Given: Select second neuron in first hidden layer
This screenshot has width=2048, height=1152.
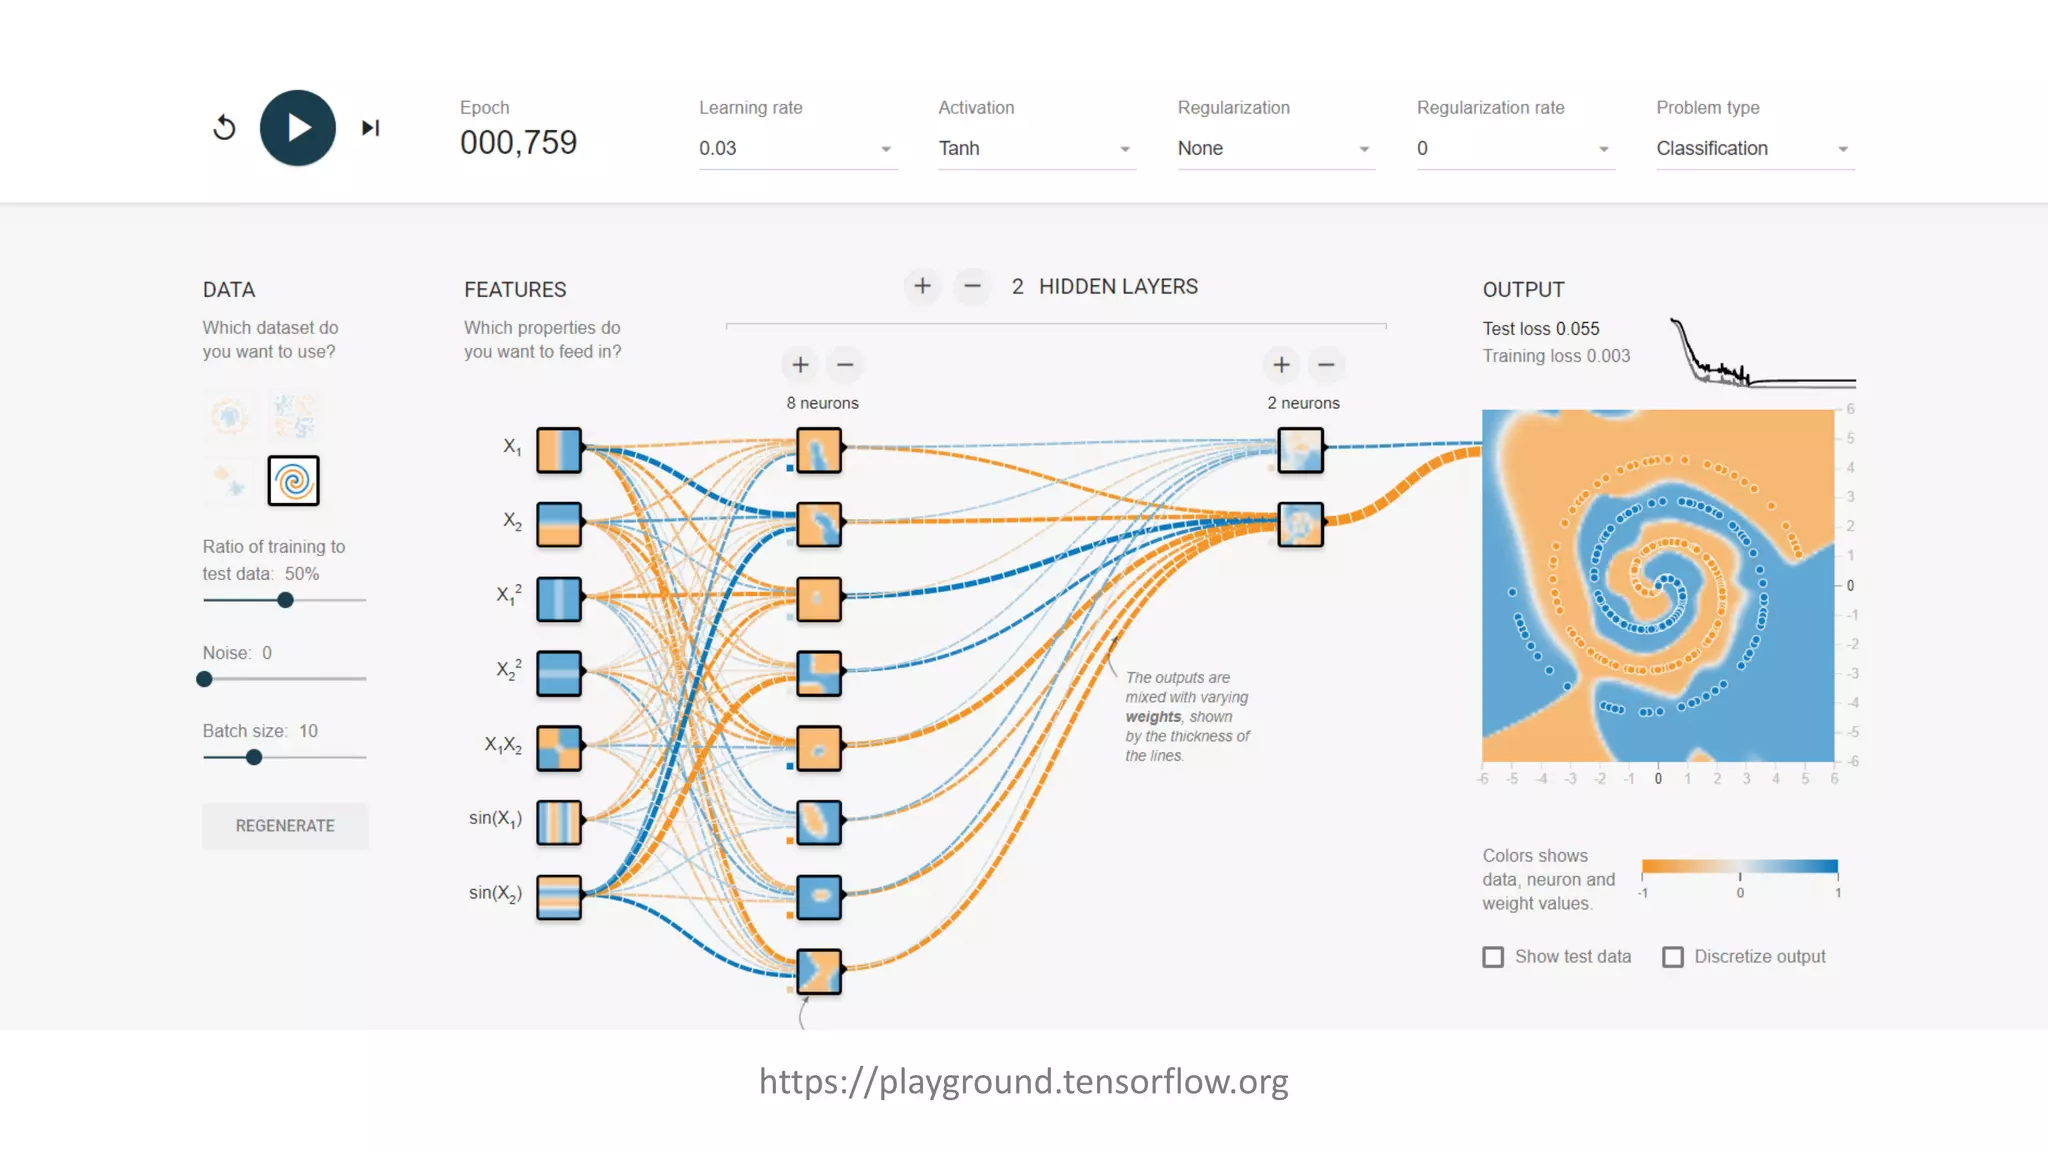Looking at the screenshot, I should [x=819, y=524].
